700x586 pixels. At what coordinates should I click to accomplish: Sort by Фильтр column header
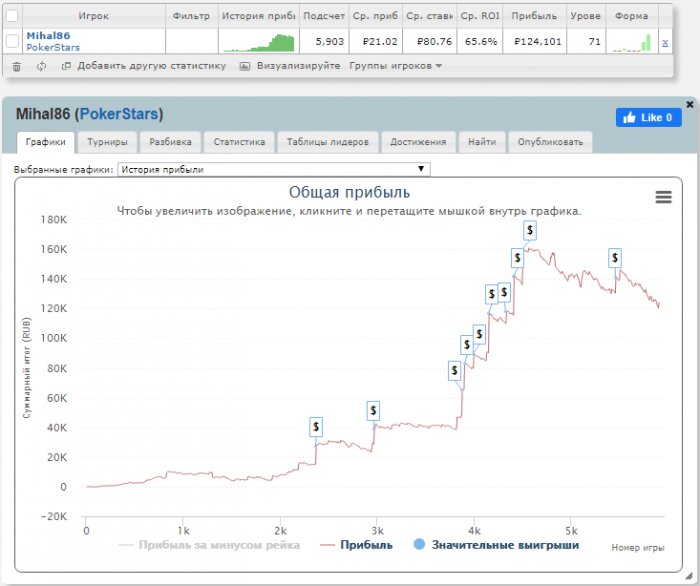tap(192, 16)
